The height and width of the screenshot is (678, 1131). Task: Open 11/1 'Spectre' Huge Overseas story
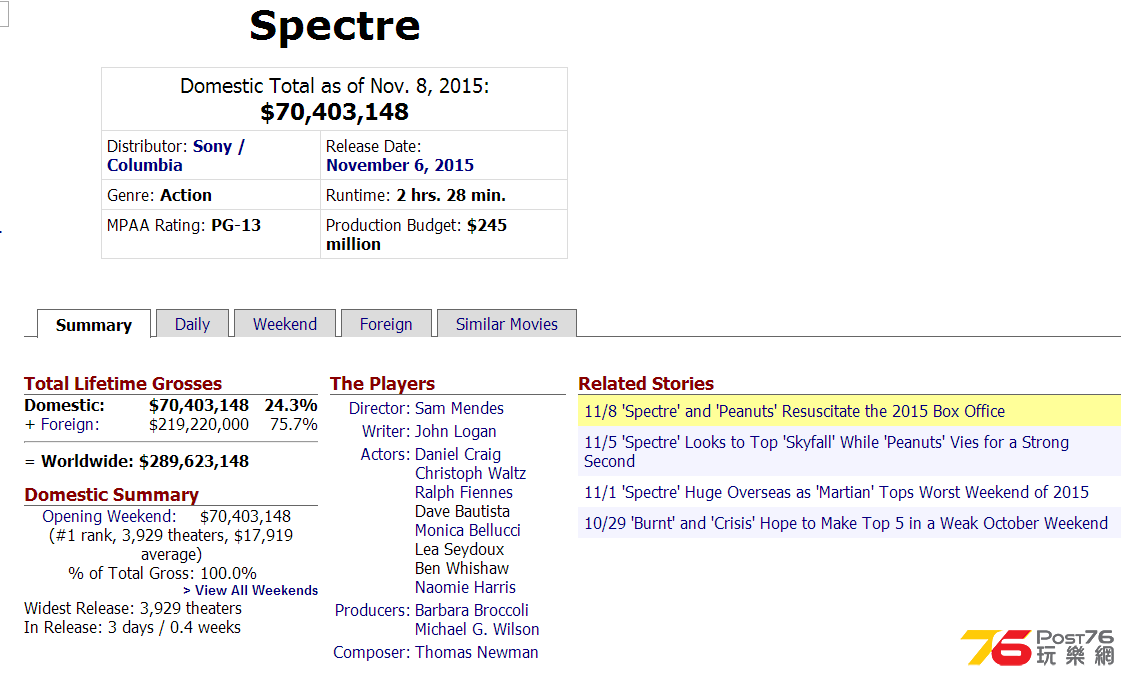coord(836,492)
